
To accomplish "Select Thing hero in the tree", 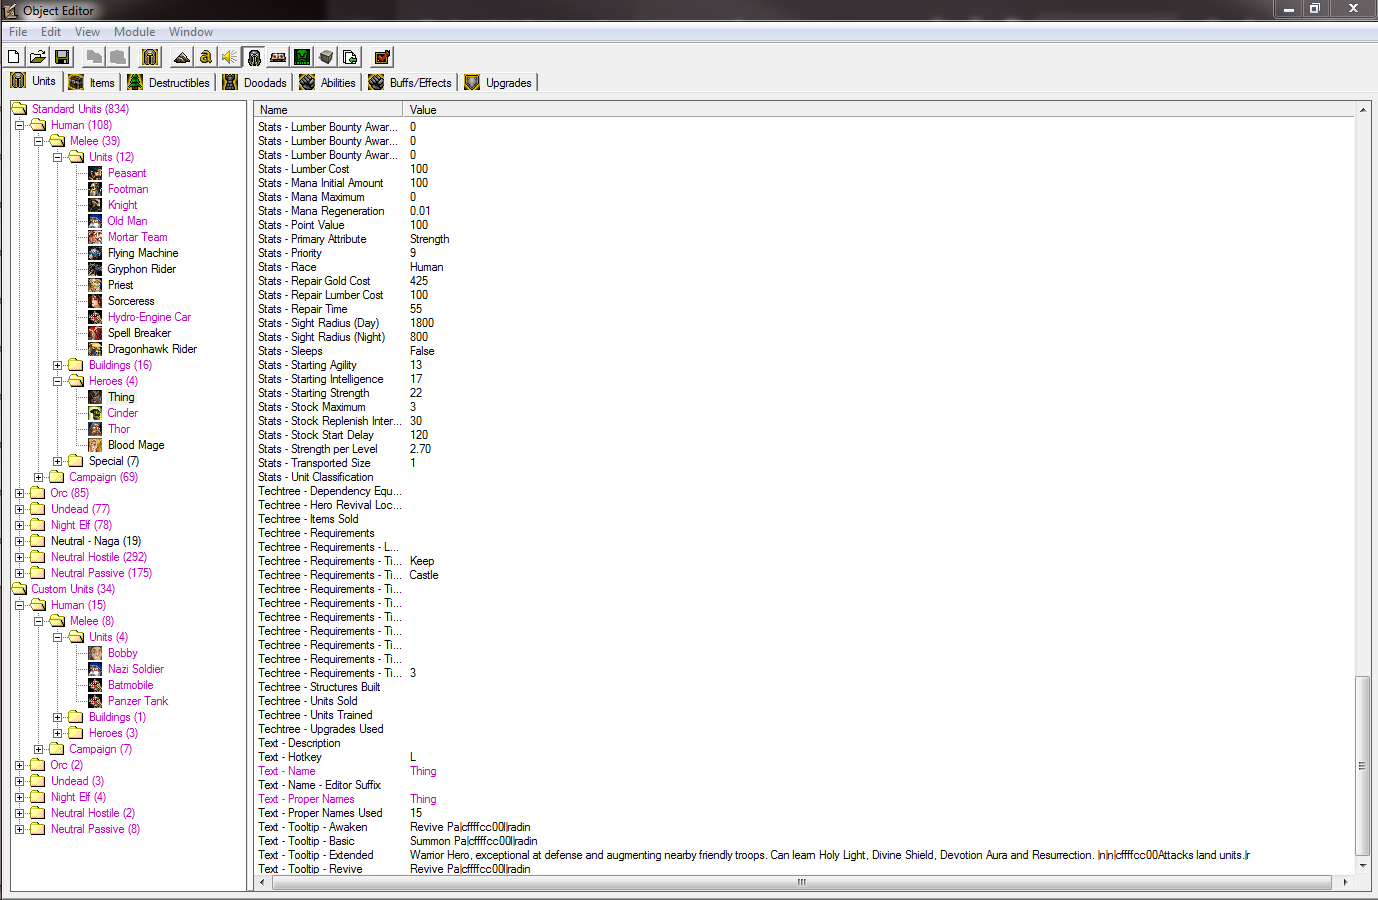I will (121, 397).
